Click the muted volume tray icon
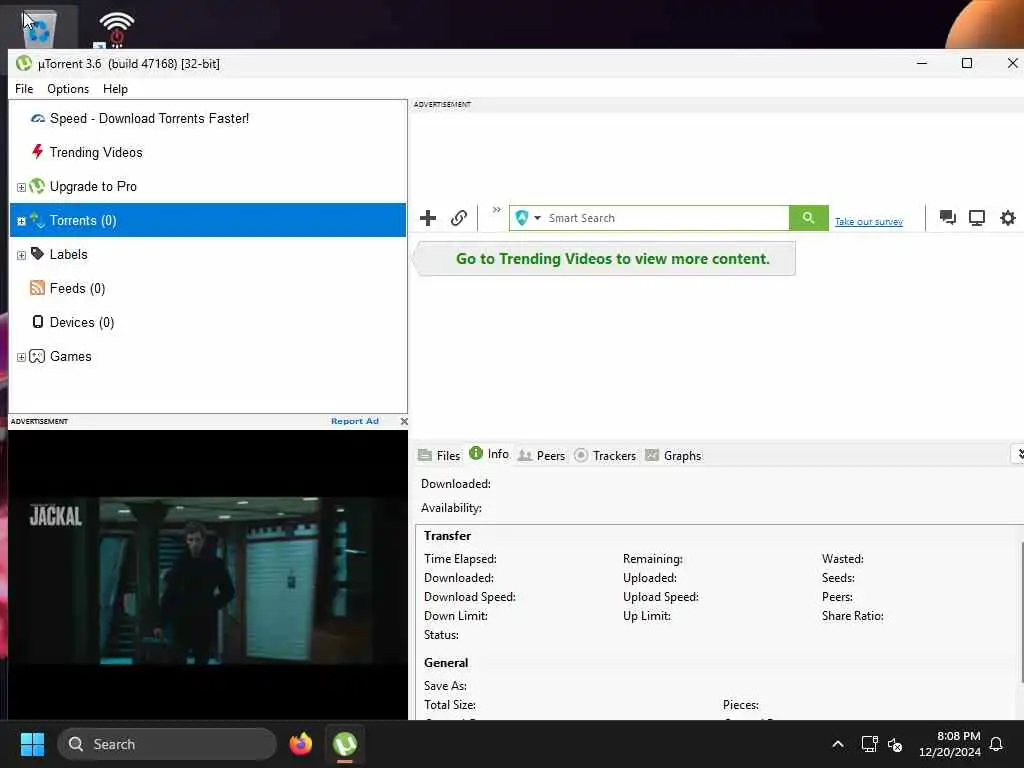The height and width of the screenshot is (768, 1024). pos(895,744)
